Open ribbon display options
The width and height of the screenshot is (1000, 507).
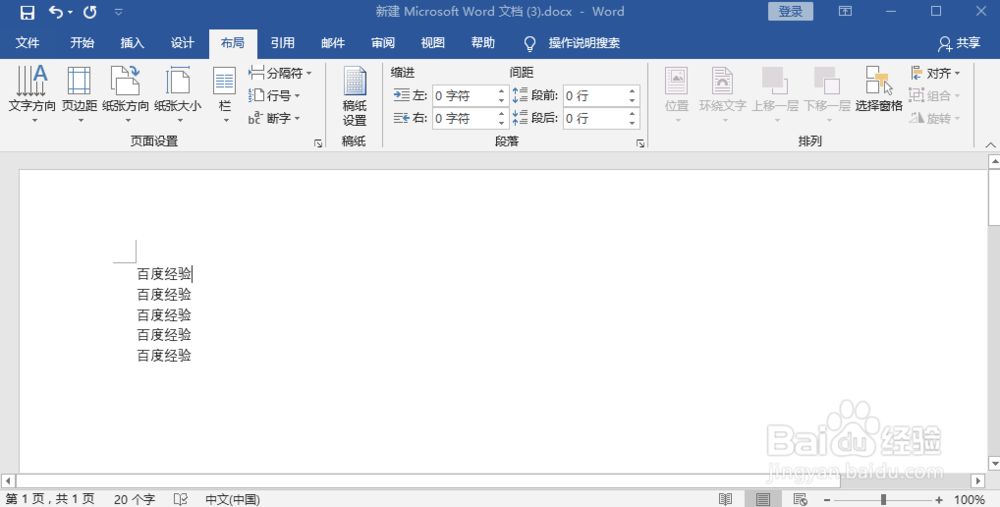click(845, 11)
